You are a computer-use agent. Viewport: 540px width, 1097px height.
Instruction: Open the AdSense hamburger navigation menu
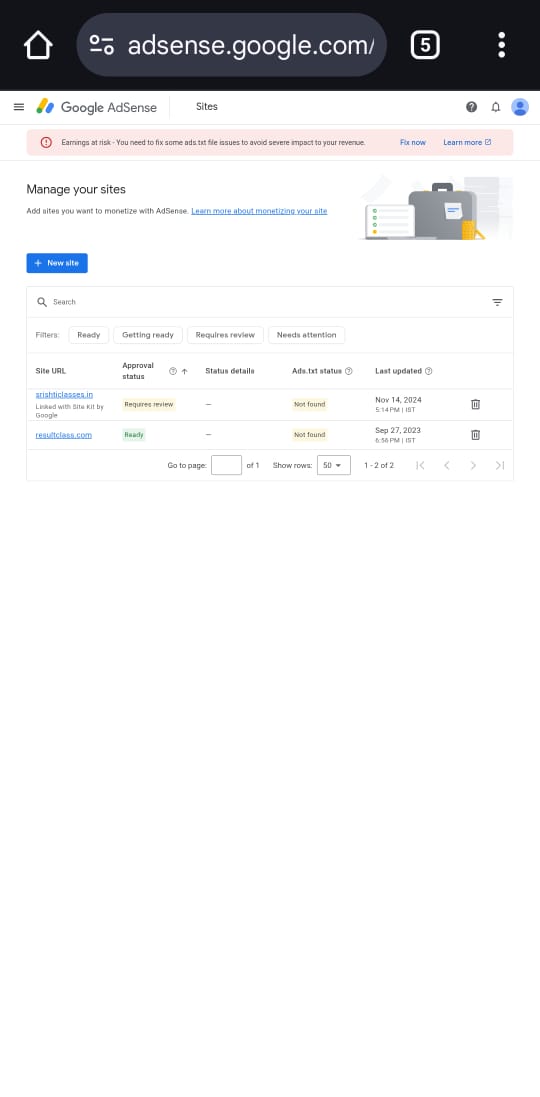(x=19, y=107)
